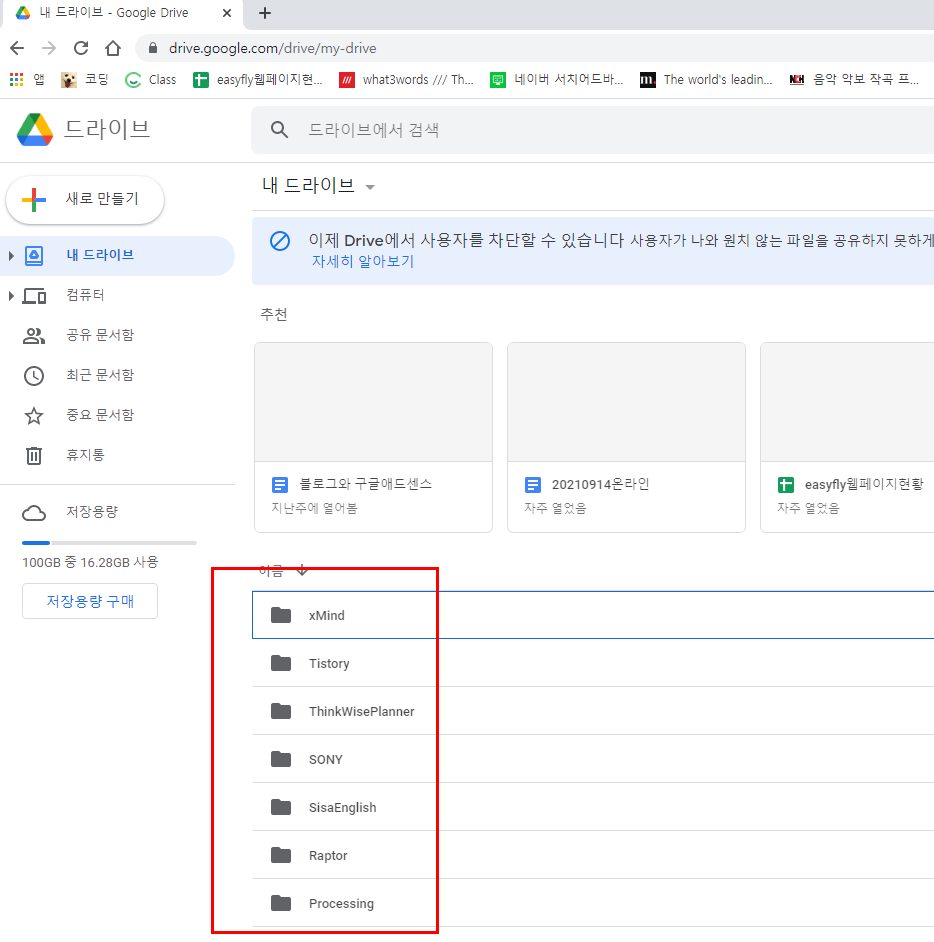
Task: Open the easyfly웹페이지현 bookmark
Action: coord(258,79)
